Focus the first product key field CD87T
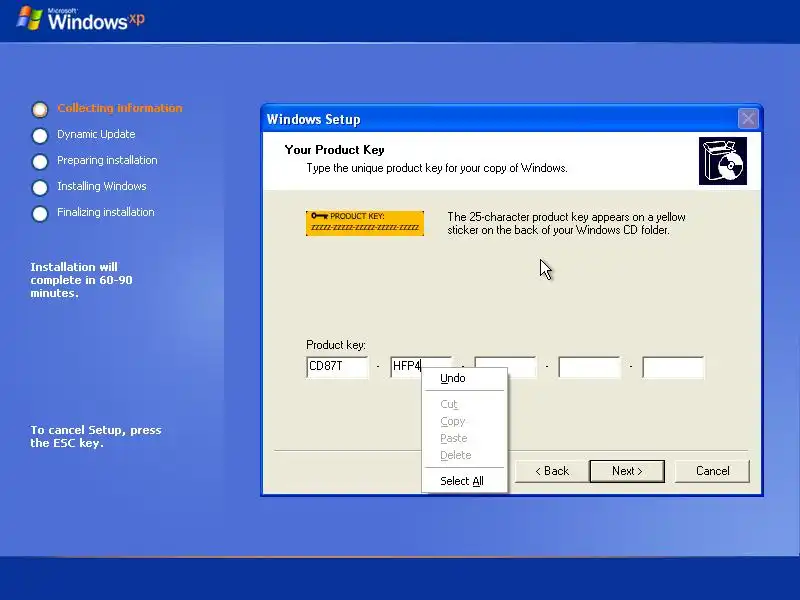This screenshot has height=600, width=800. coord(337,366)
